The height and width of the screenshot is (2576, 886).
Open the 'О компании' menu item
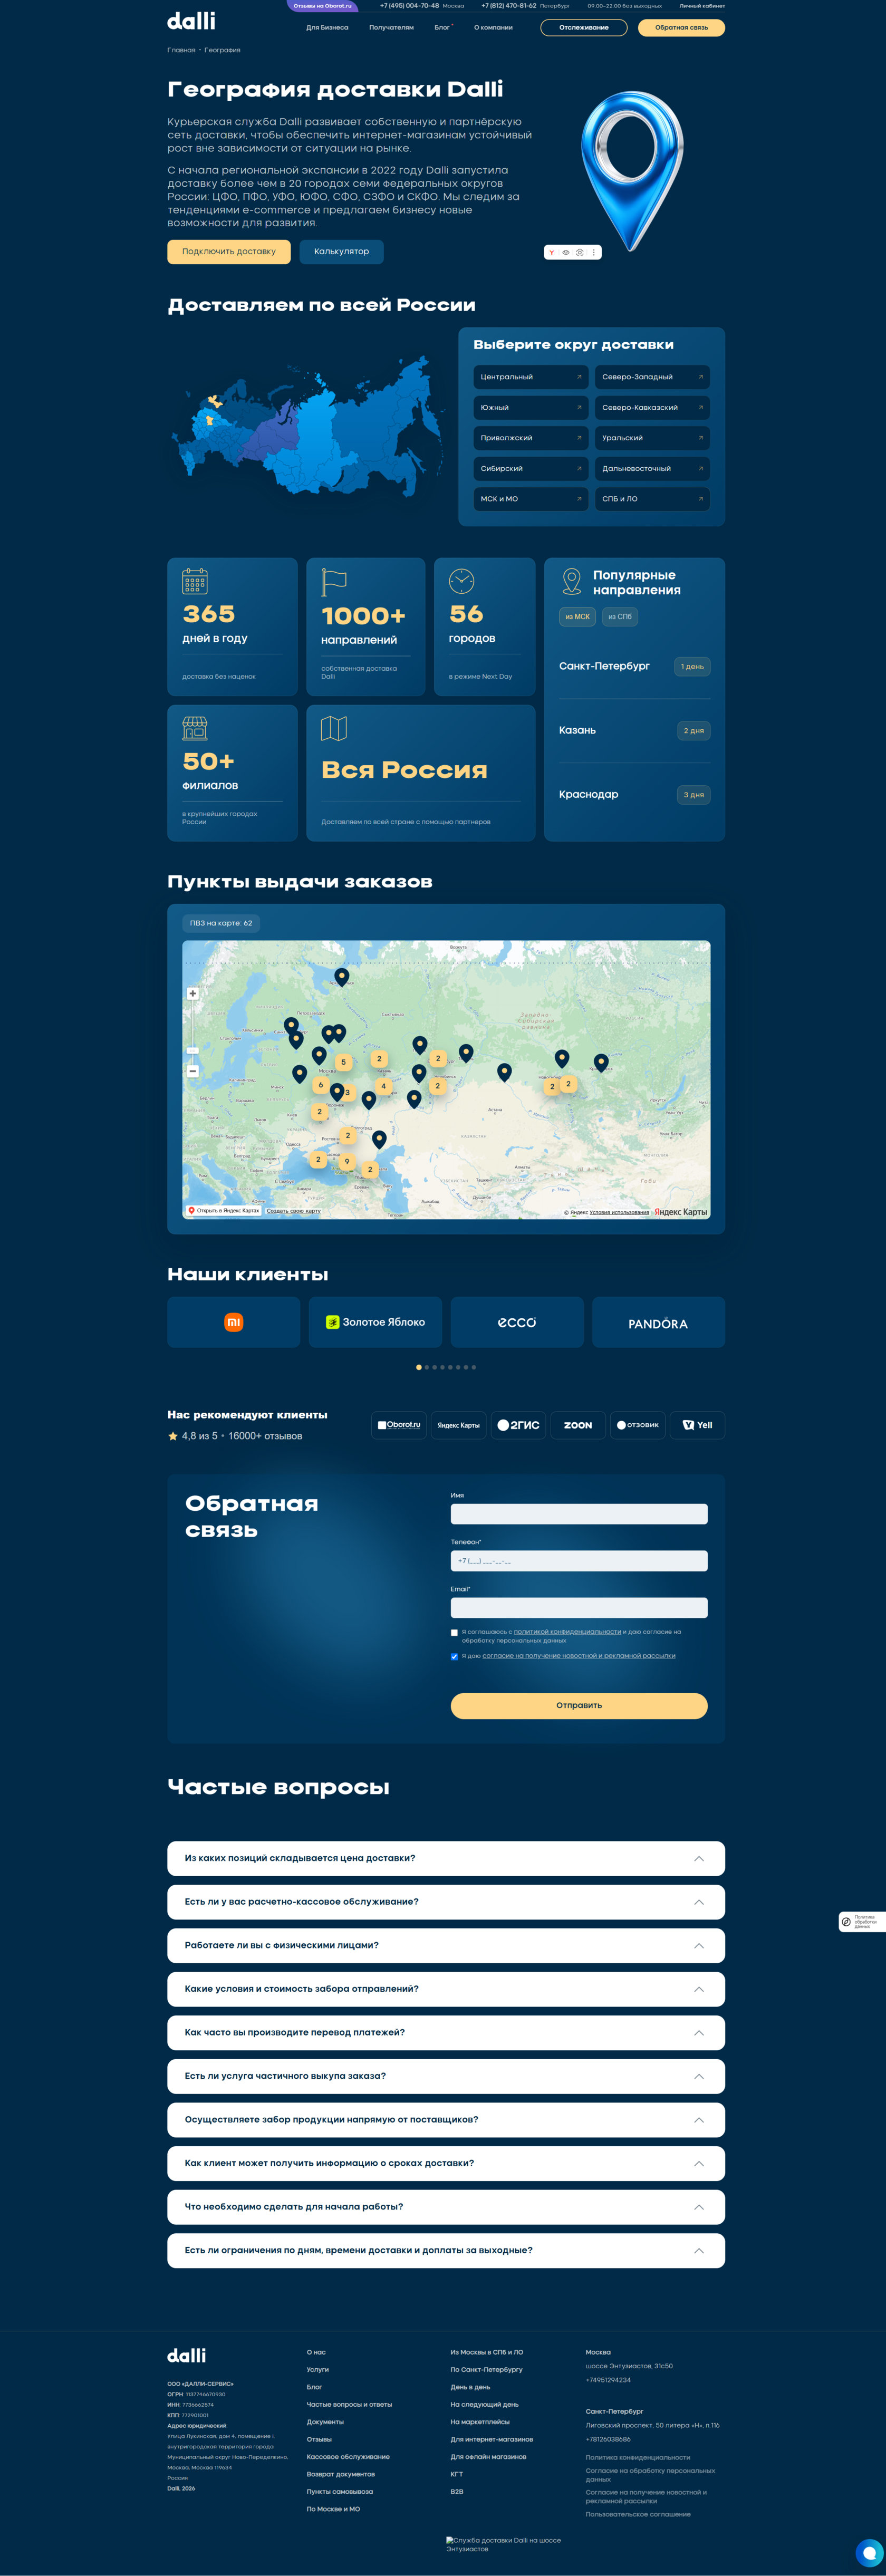tap(493, 28)
